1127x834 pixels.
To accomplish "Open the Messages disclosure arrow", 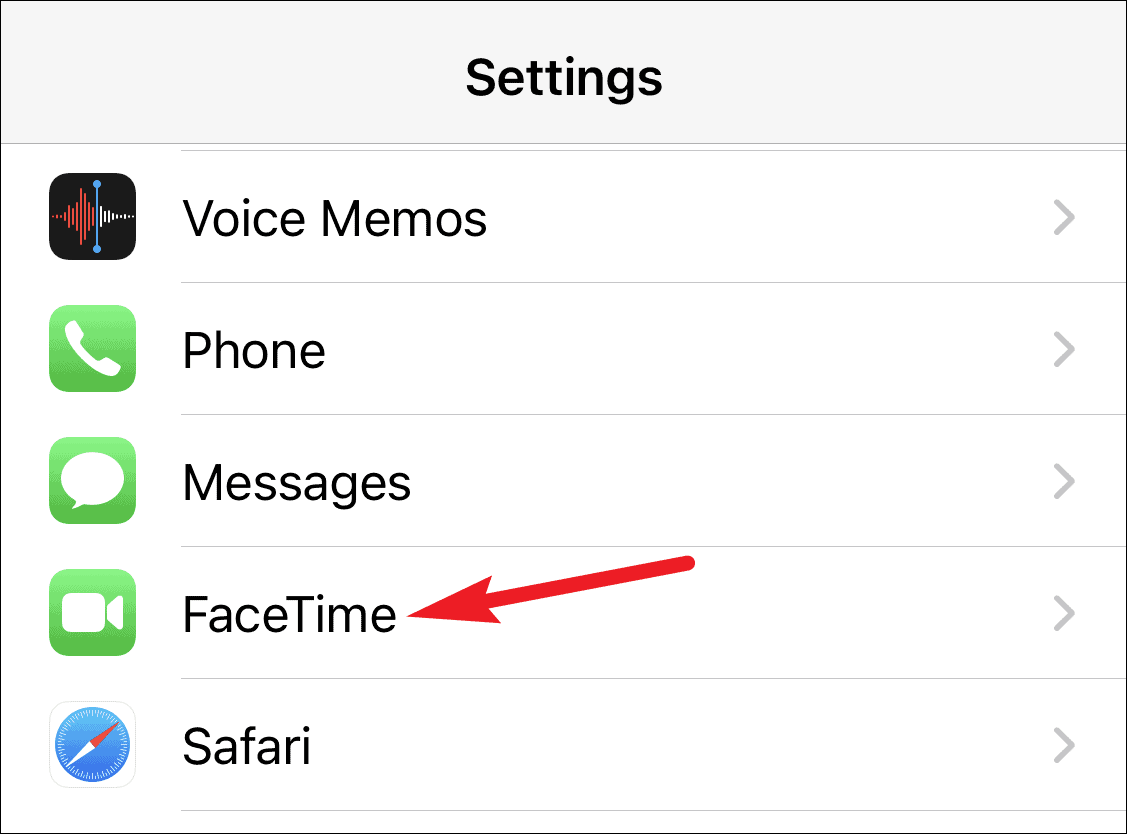I will 1063,482.
